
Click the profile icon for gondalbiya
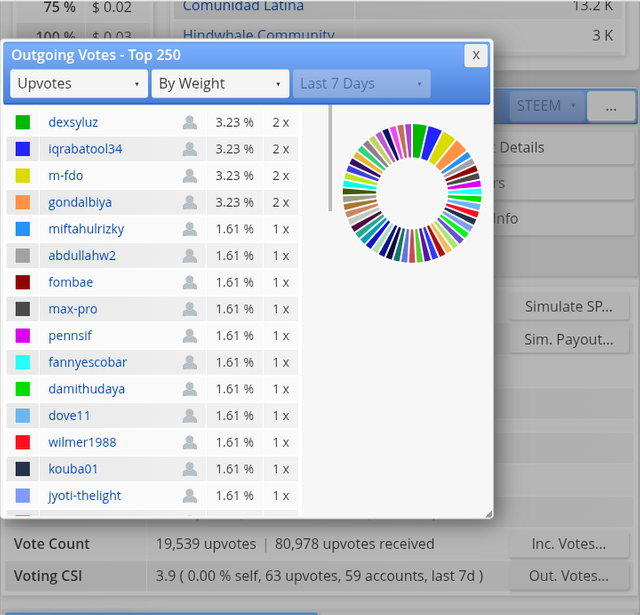190,202
